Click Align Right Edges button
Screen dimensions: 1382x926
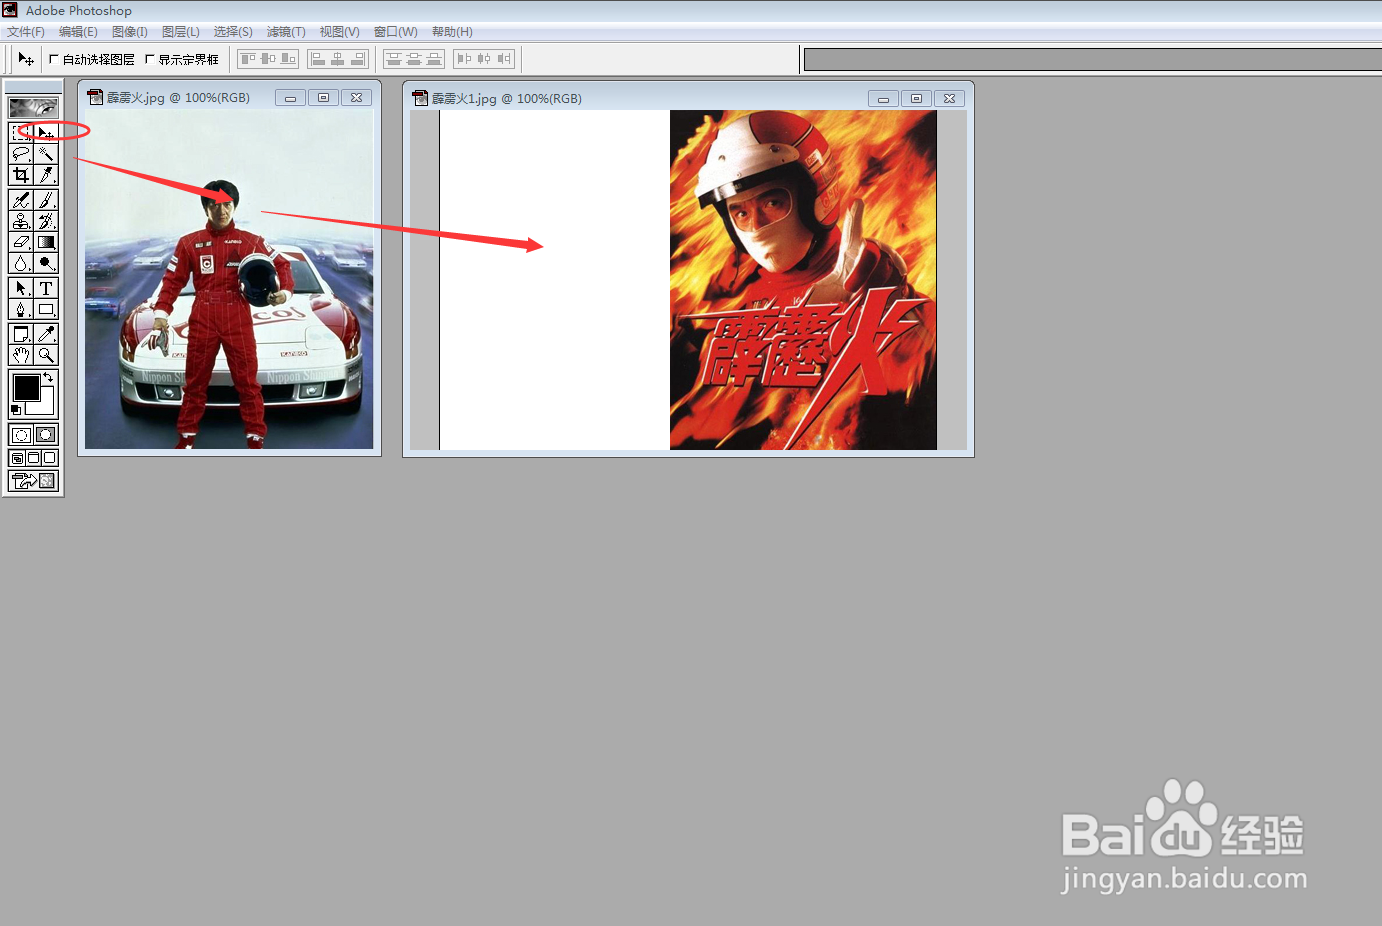[x=358, y=59]
